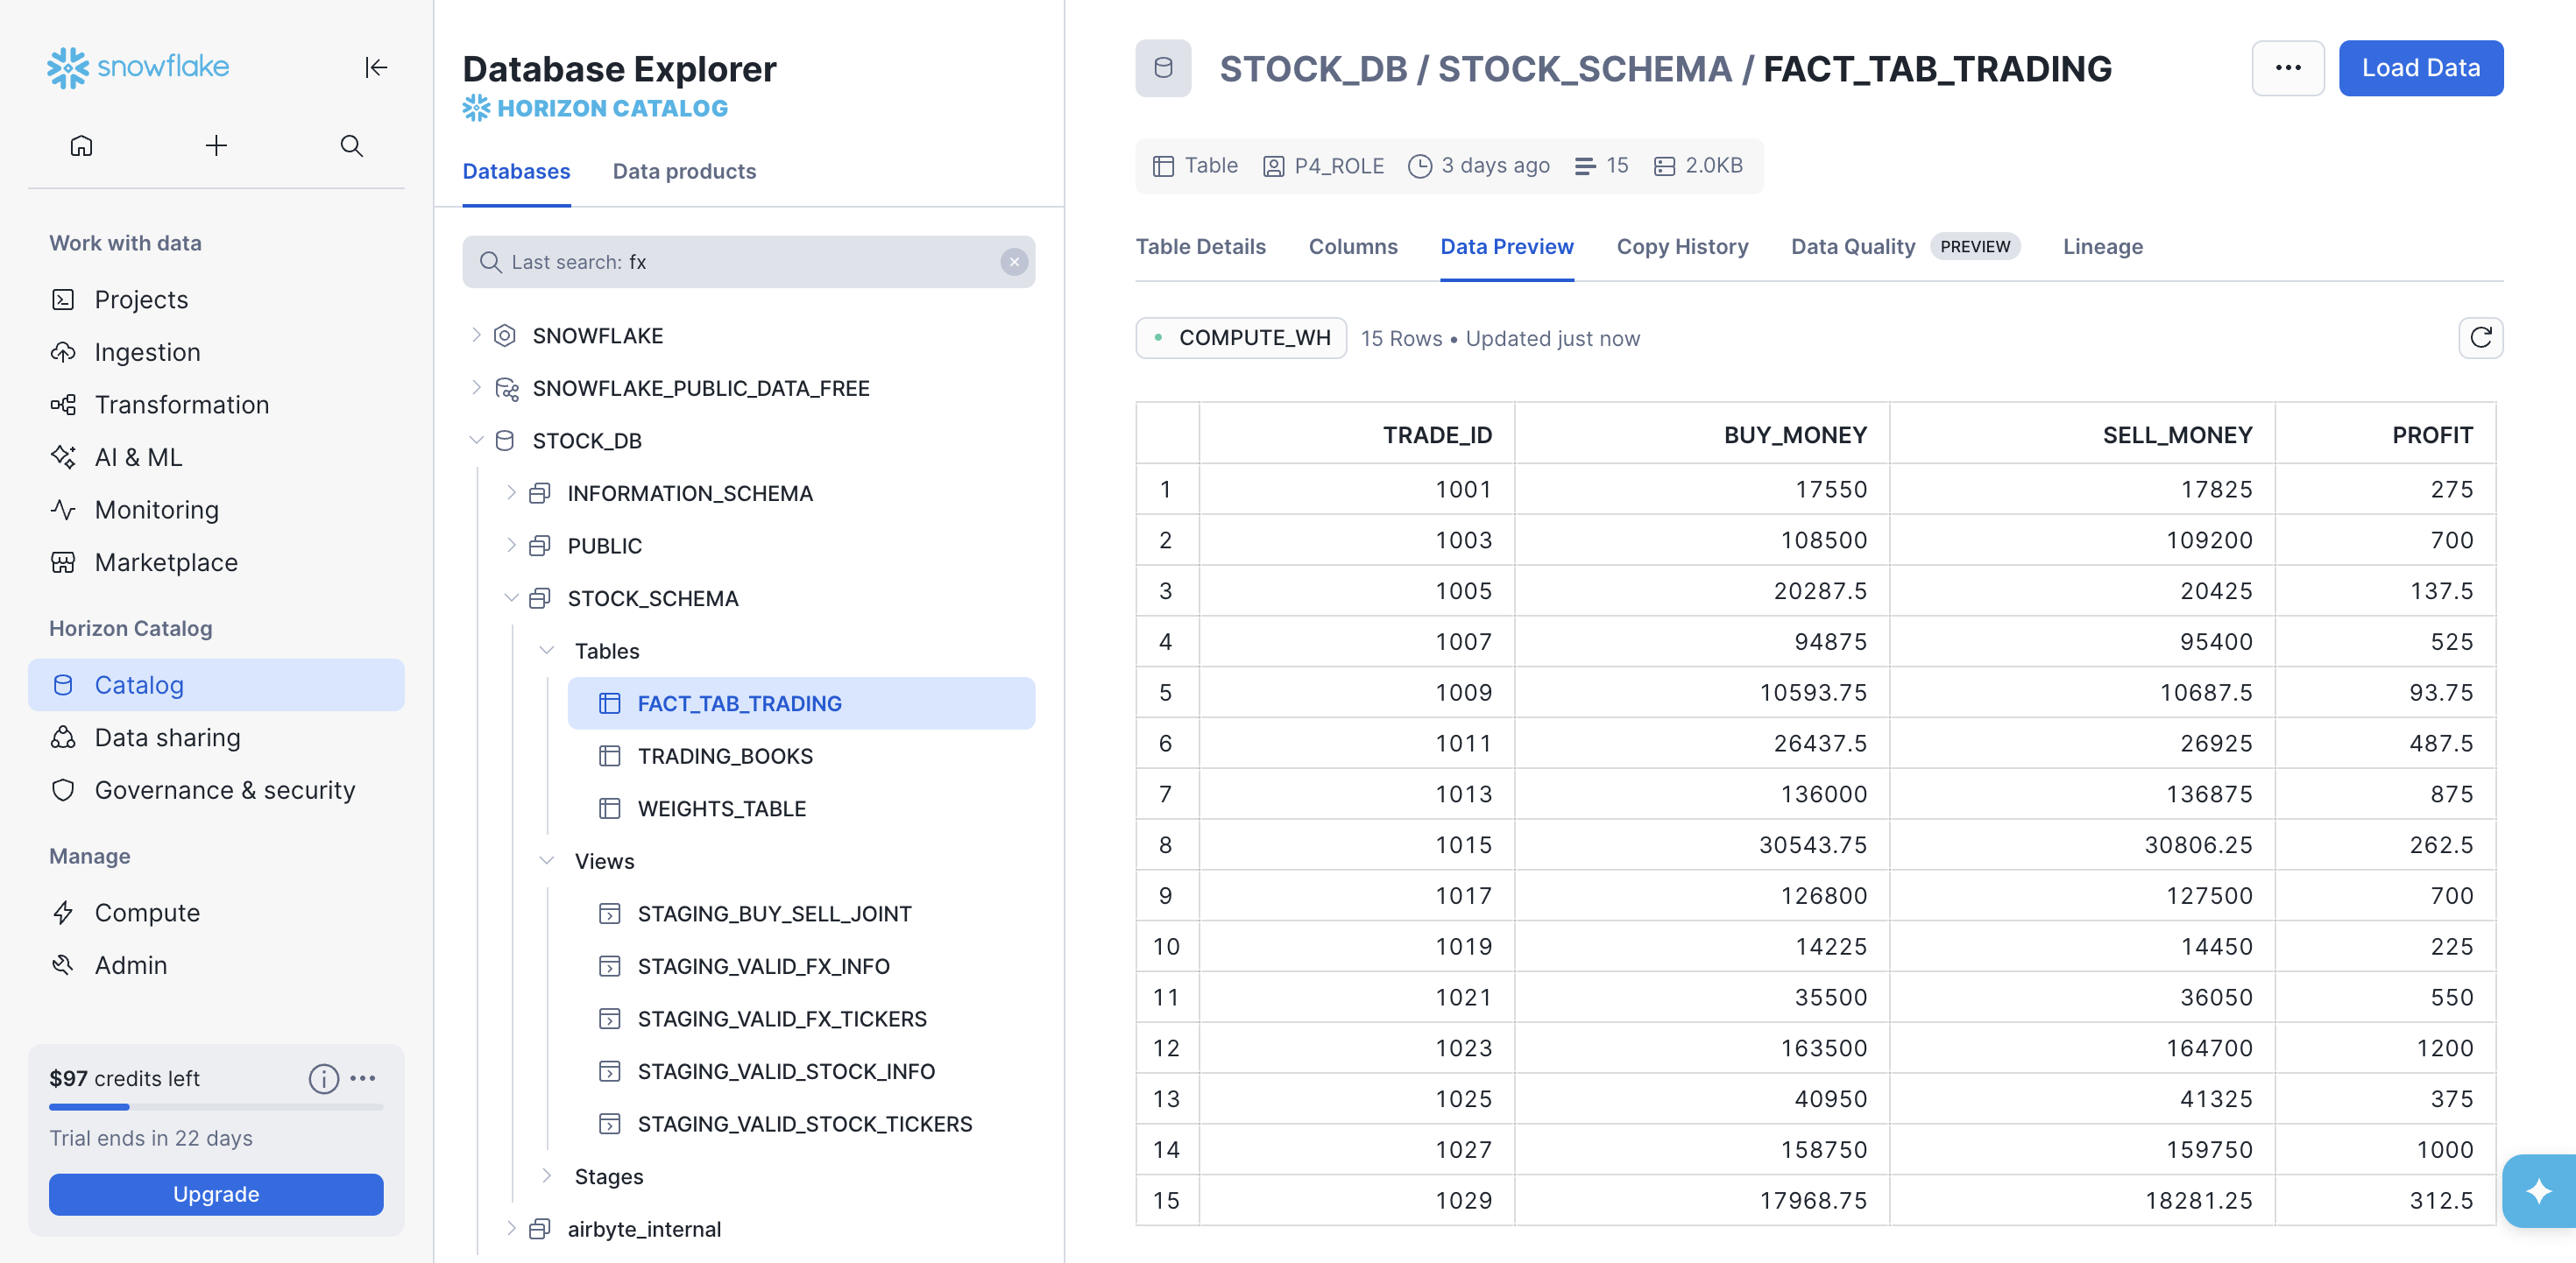Viewport: 2576px width, 1263px height.
Task: Open Monitoring in sidebar
Action: [x=216, y=510]
